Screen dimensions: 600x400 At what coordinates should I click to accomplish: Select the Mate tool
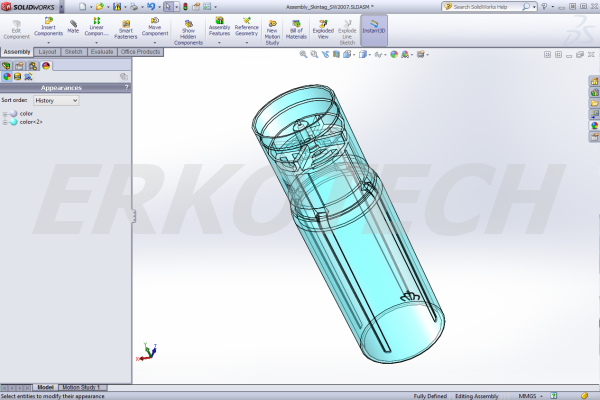[x=73, y=25]
